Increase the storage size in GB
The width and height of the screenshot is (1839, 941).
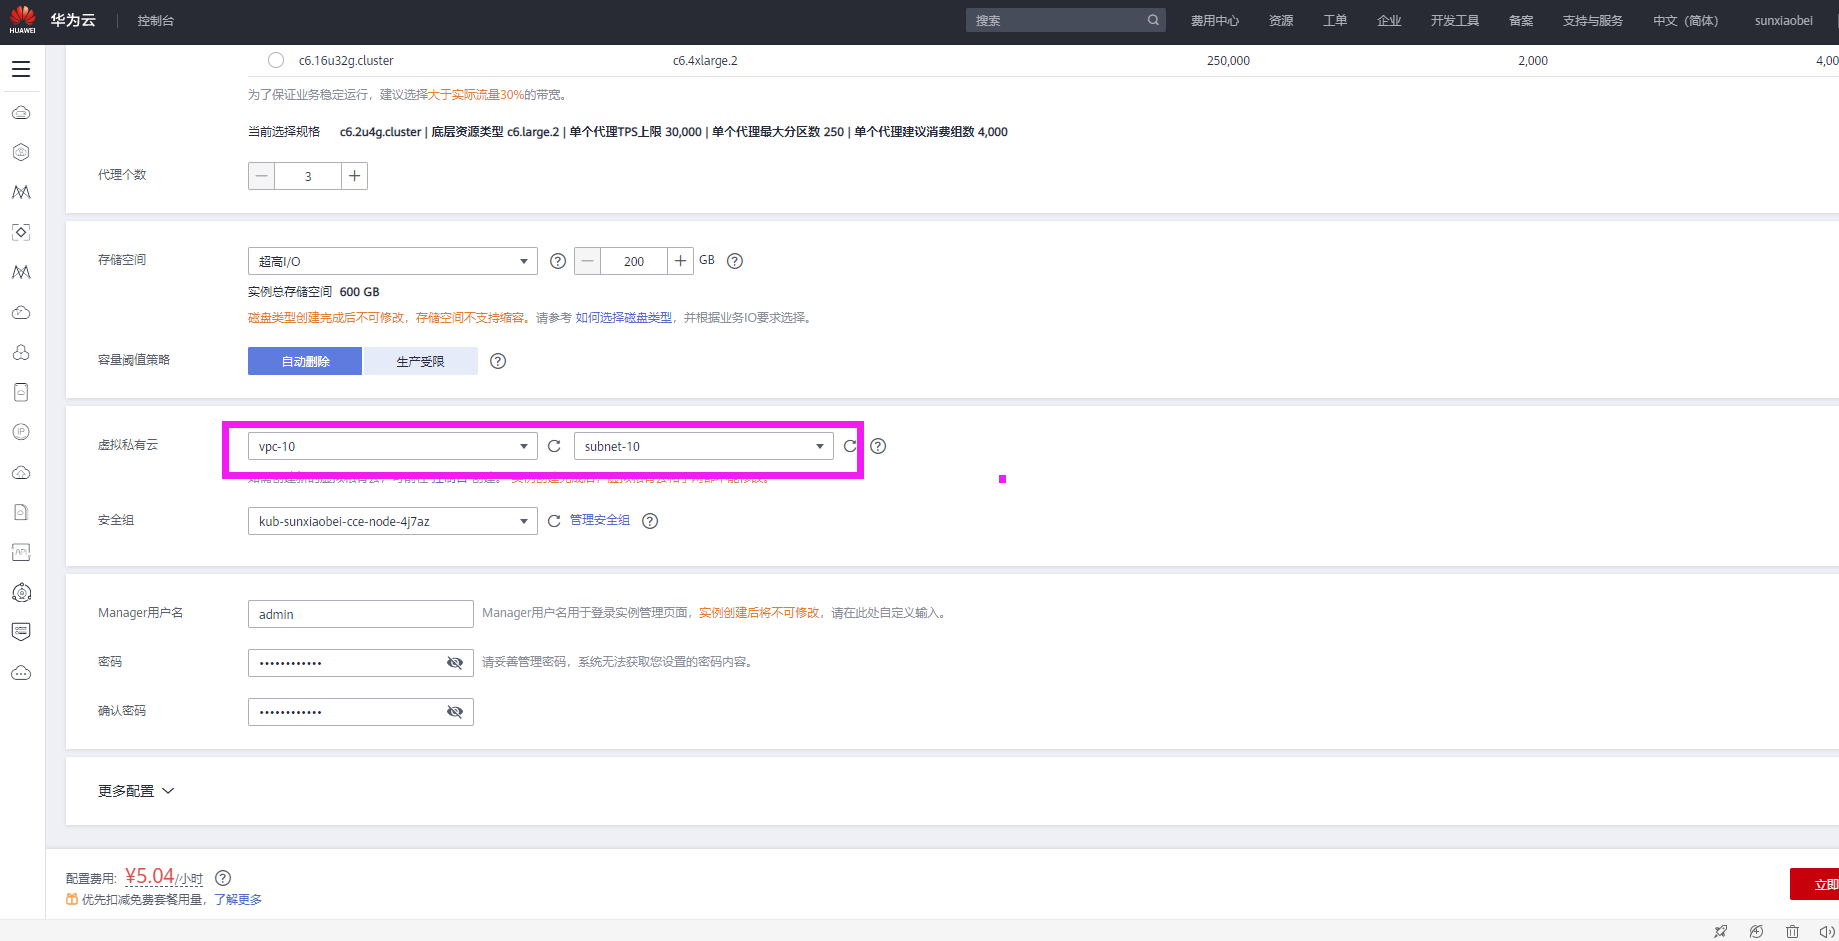coord(680,261)
